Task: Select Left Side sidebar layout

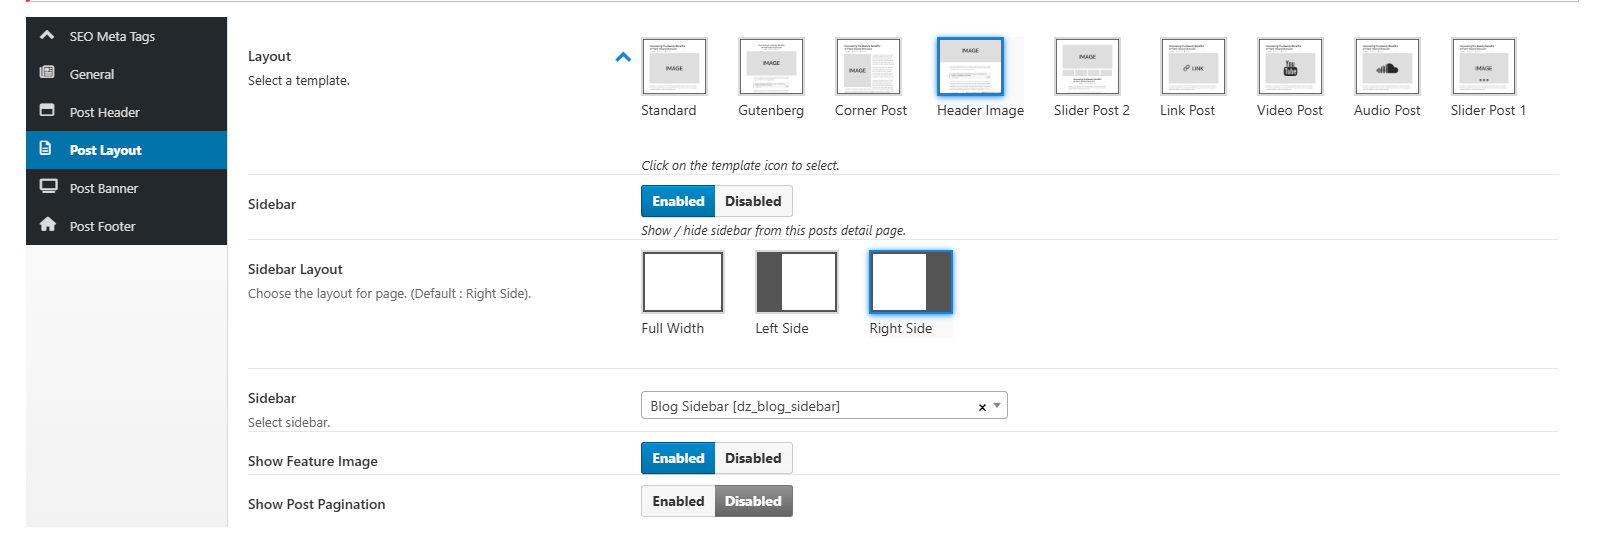Action: pyautogui.click(x=796, y=282)
